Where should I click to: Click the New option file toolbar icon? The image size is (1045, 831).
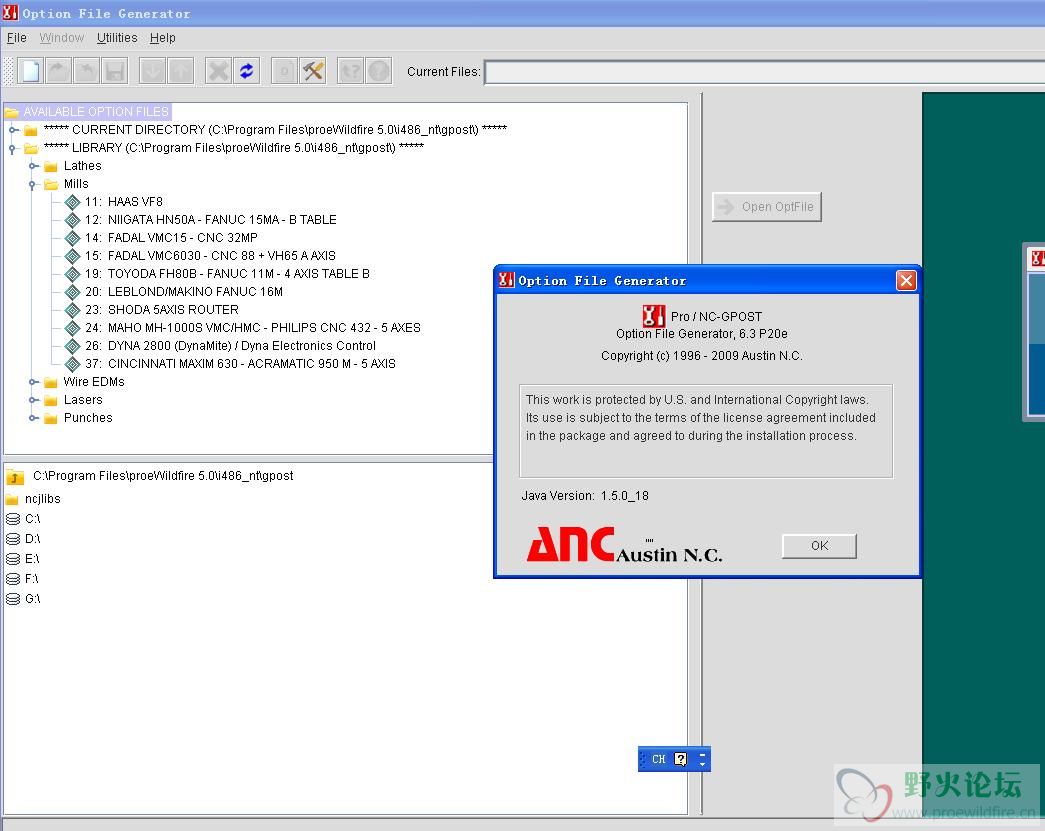click(31, 71)
